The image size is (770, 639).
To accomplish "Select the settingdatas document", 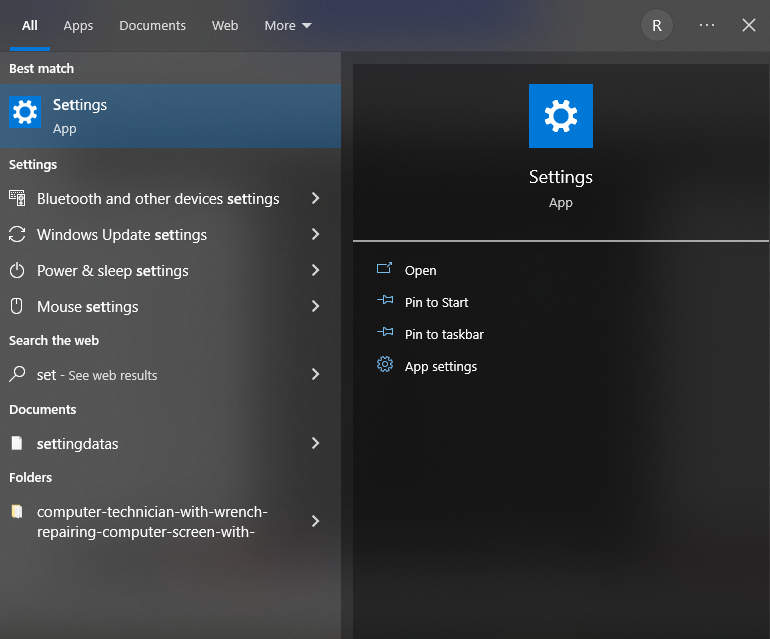I will [x=170, y=443].
